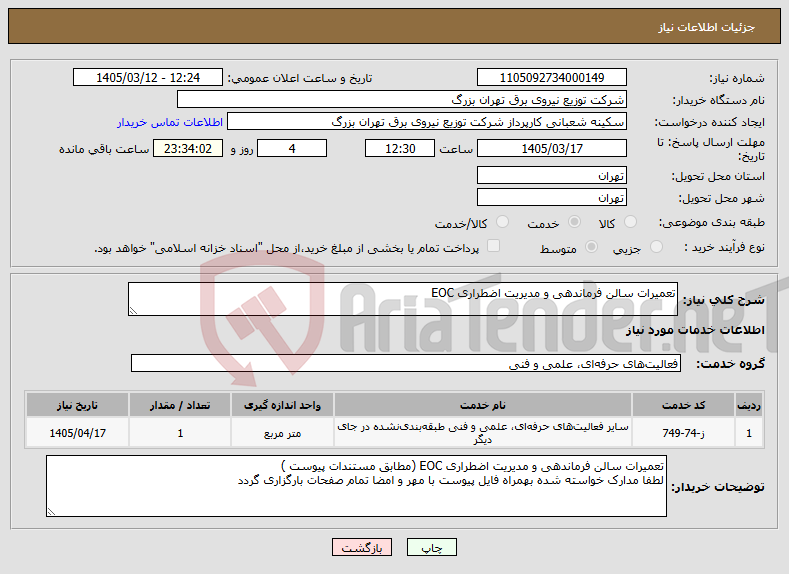Viewport: 789px width, 574px height.
Task: Select the متوسط purchase type radio
Action: 592,247
